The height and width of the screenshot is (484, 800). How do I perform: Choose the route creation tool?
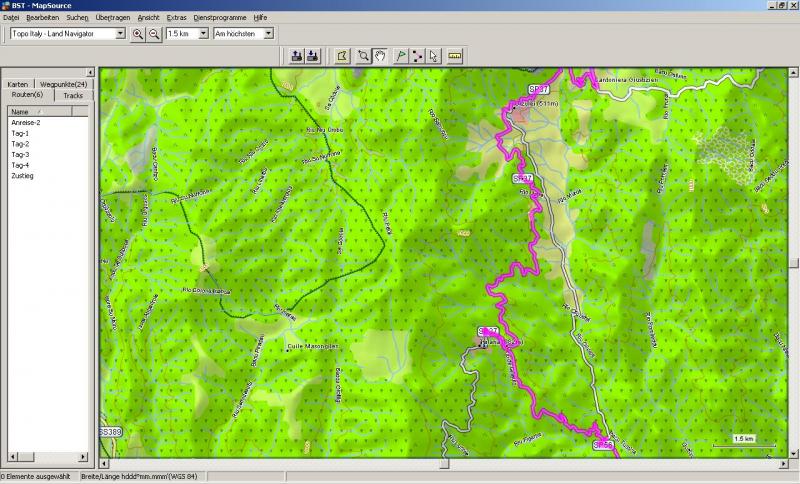(x=416, y=55)
